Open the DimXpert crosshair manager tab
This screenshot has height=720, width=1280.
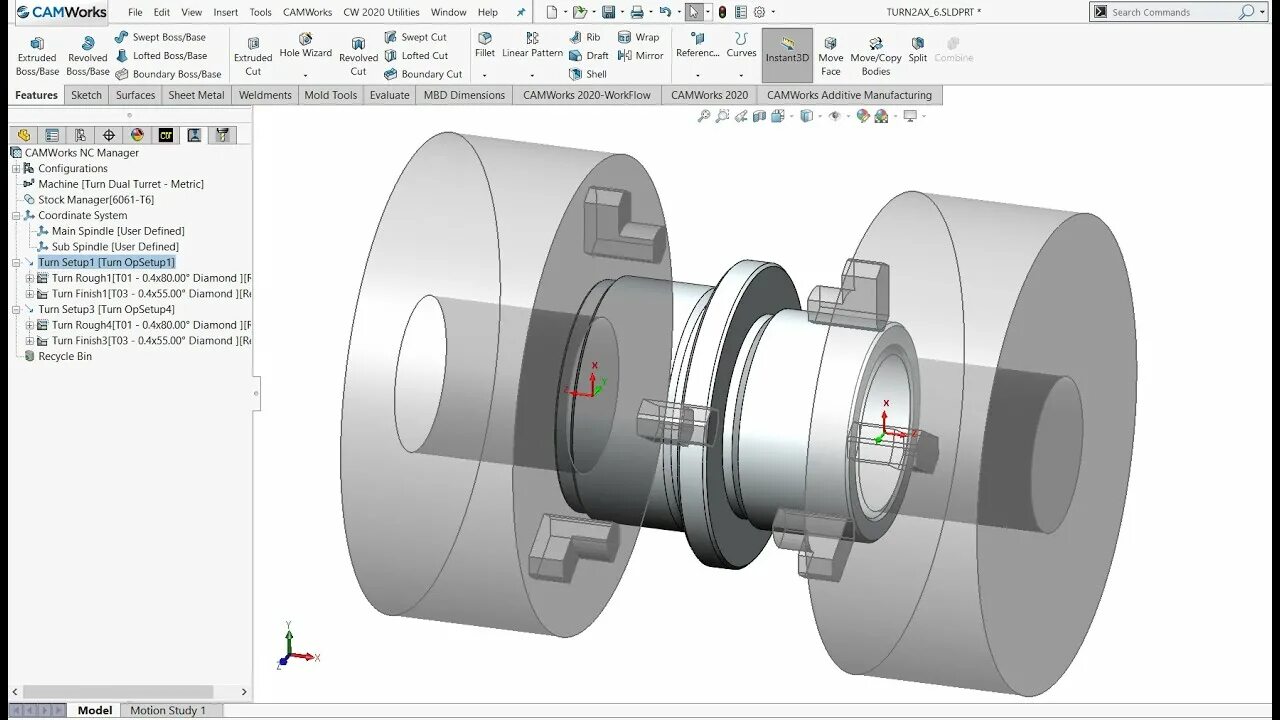pyautogui.click(x=109, y=135)
